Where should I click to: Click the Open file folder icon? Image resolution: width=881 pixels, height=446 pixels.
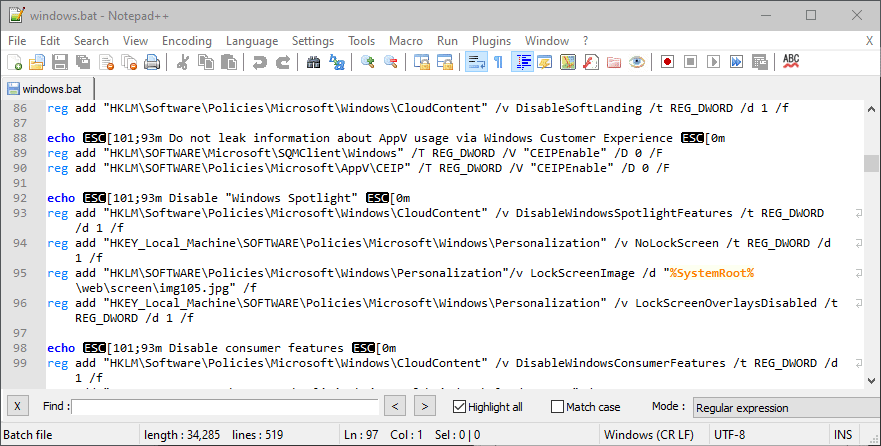coord(37,62)
